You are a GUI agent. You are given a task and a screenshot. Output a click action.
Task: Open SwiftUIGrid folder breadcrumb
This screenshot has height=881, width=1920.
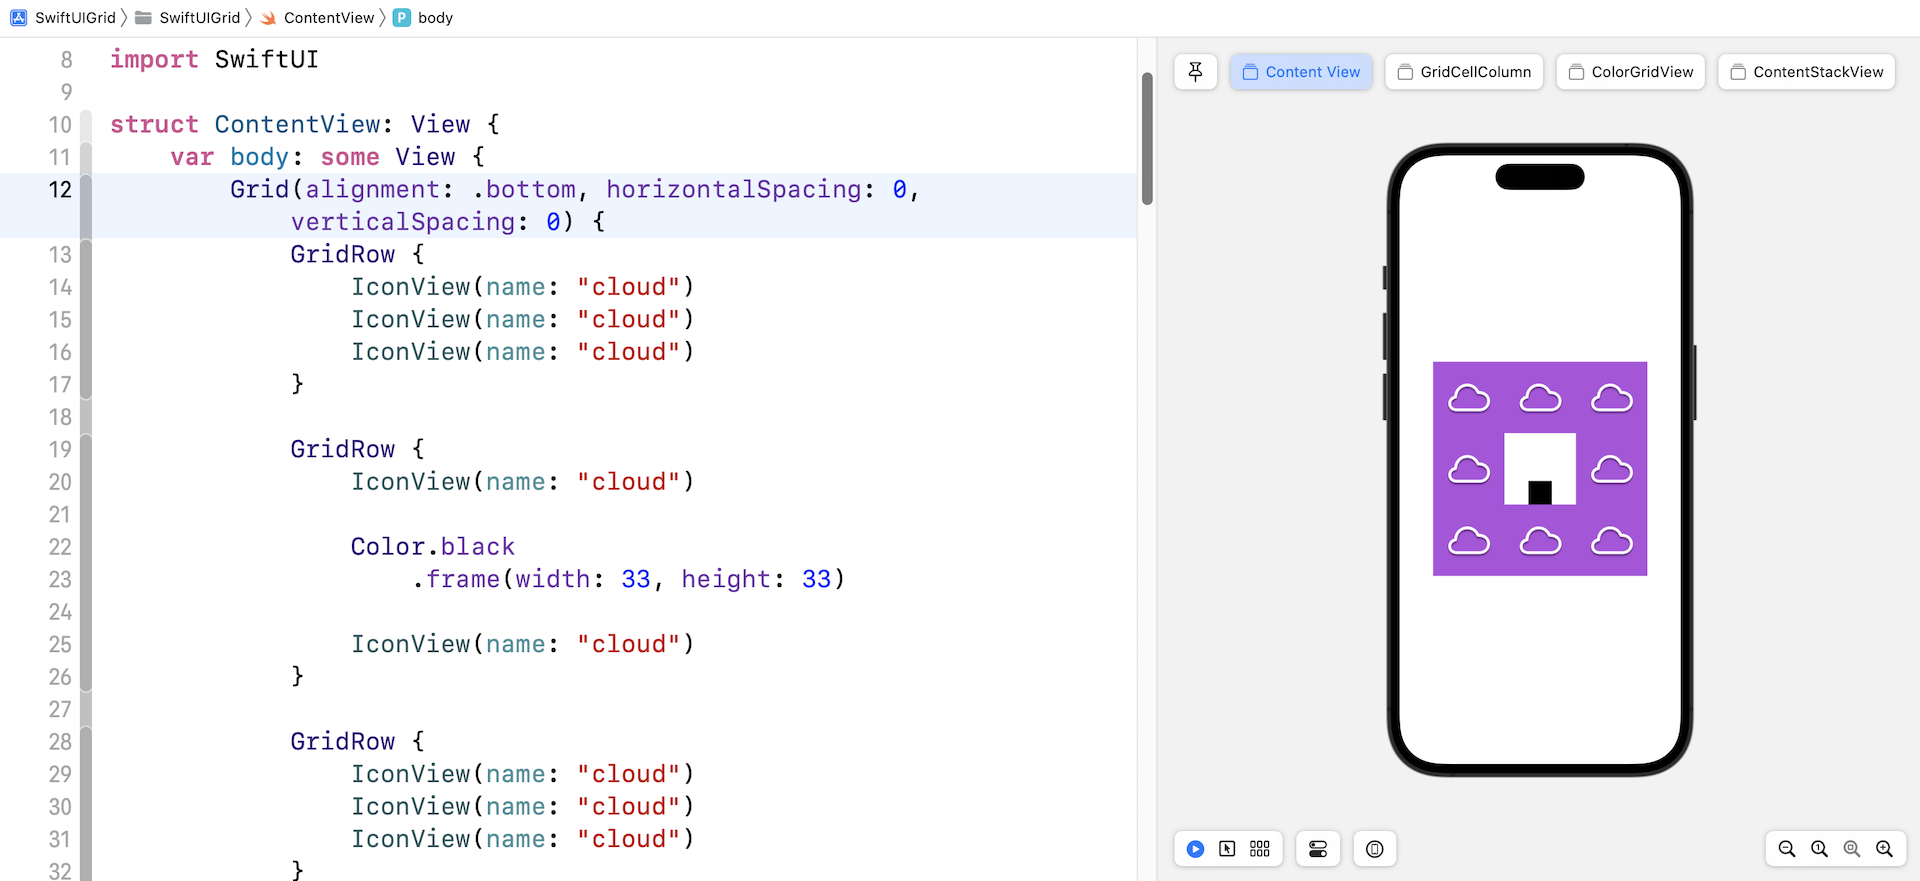click(188, 18)
